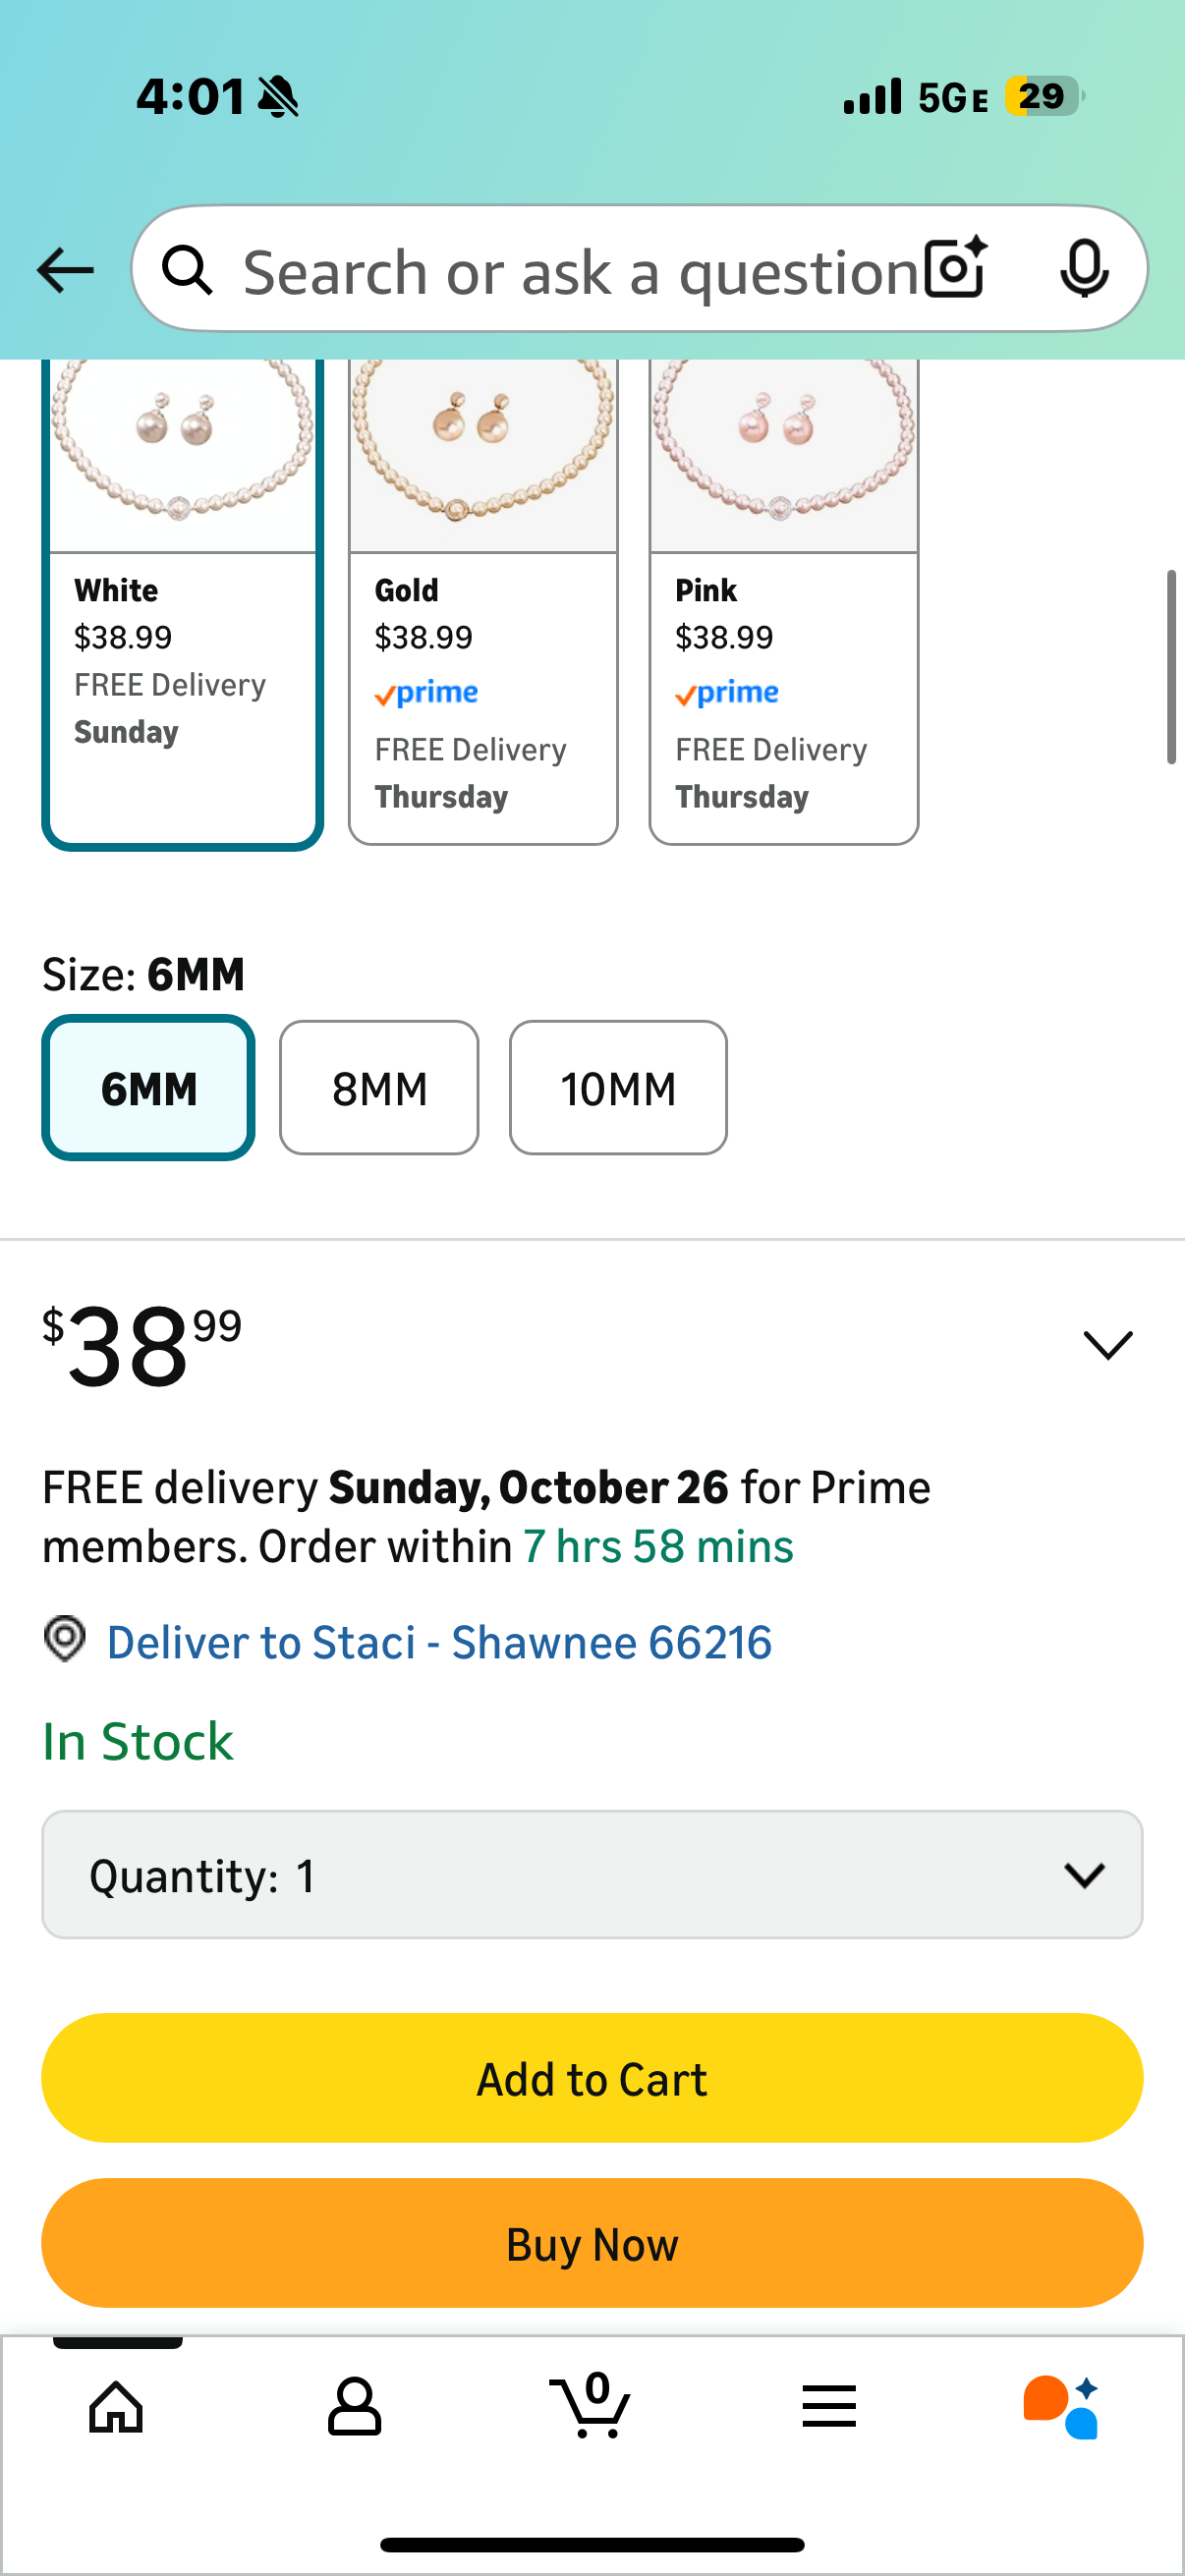Select the 8MM size option
Screen dimensions: 1185x2576
(x=379, y=1088)
